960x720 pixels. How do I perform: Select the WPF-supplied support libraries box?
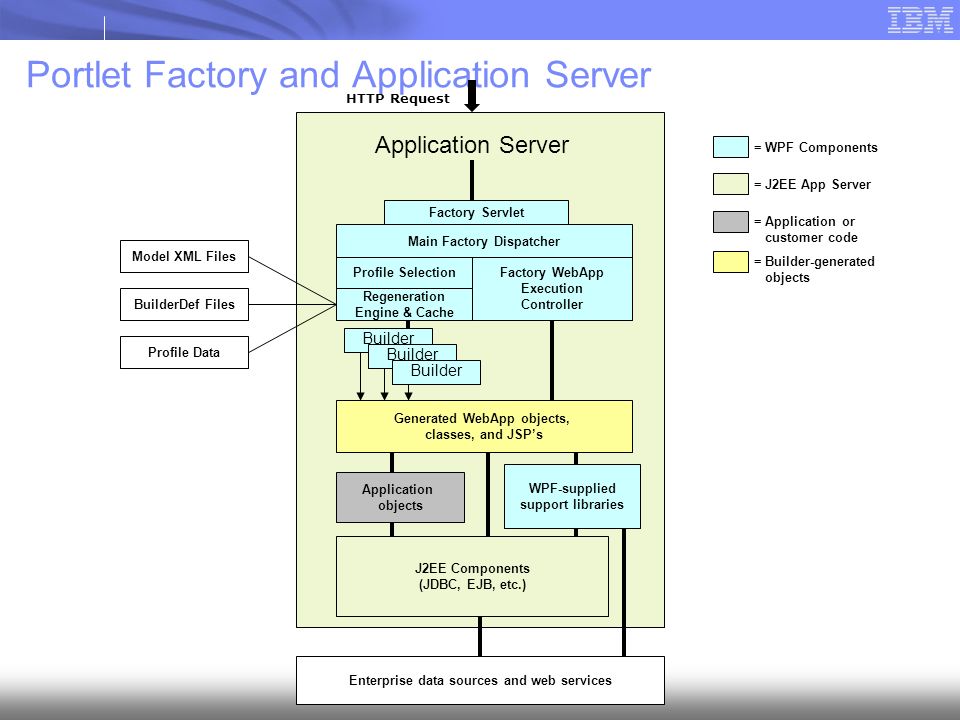572,497
